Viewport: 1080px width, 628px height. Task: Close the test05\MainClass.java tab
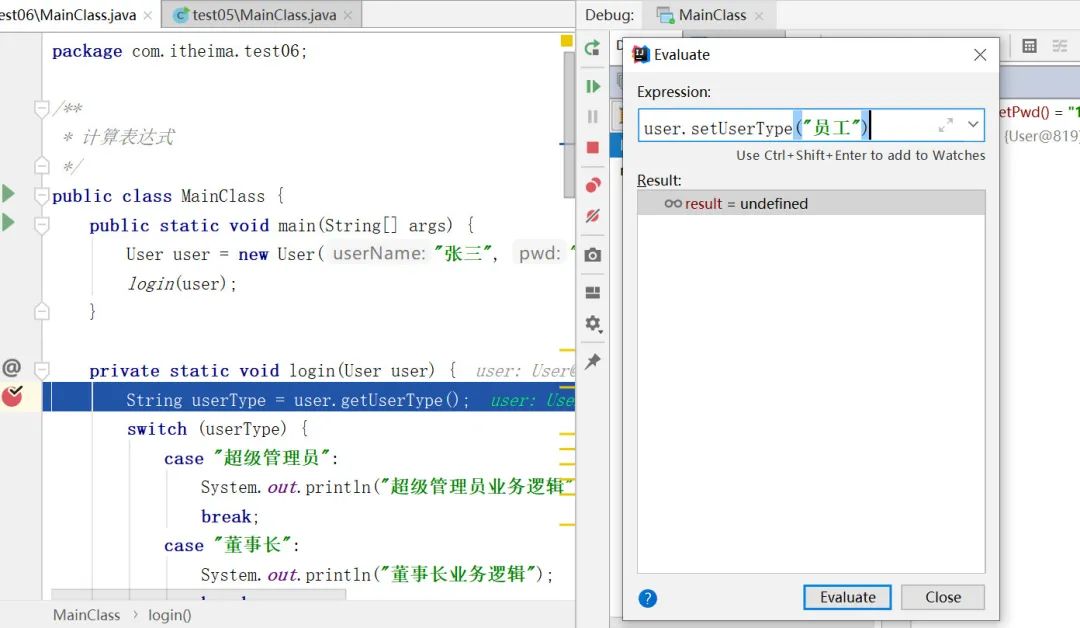click(x=348, y=15)
